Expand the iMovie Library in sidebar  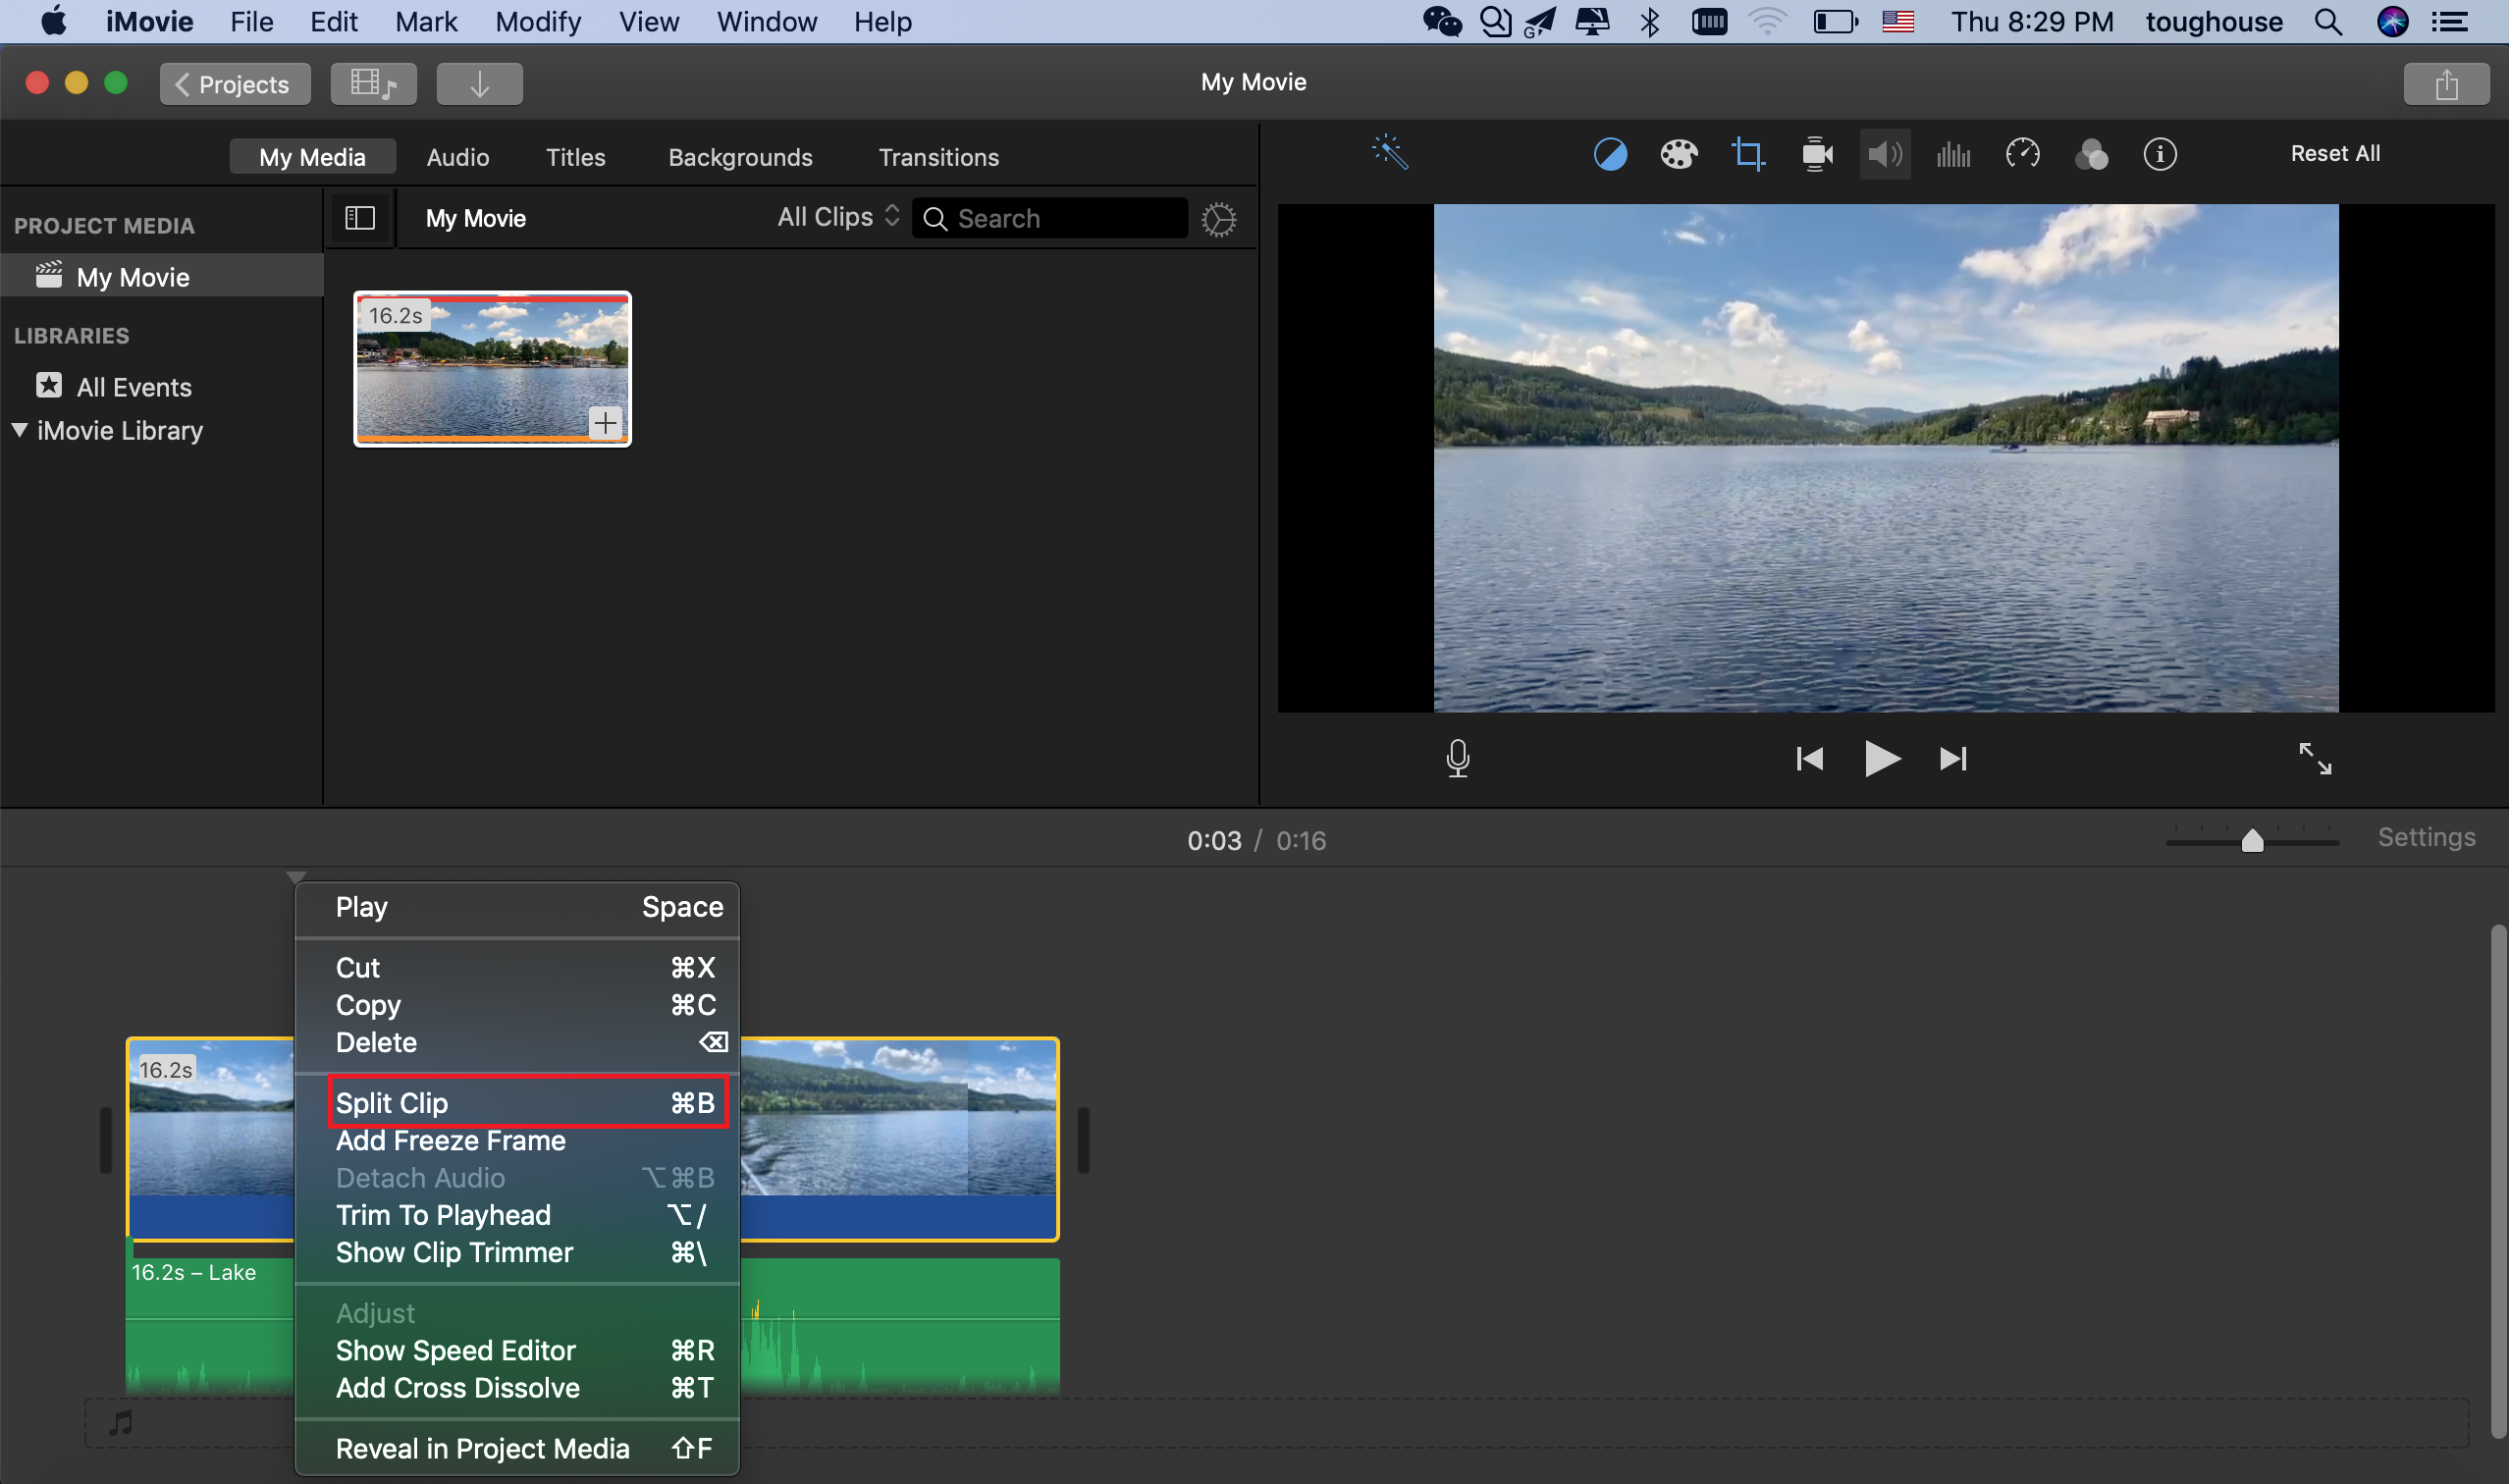20,429
